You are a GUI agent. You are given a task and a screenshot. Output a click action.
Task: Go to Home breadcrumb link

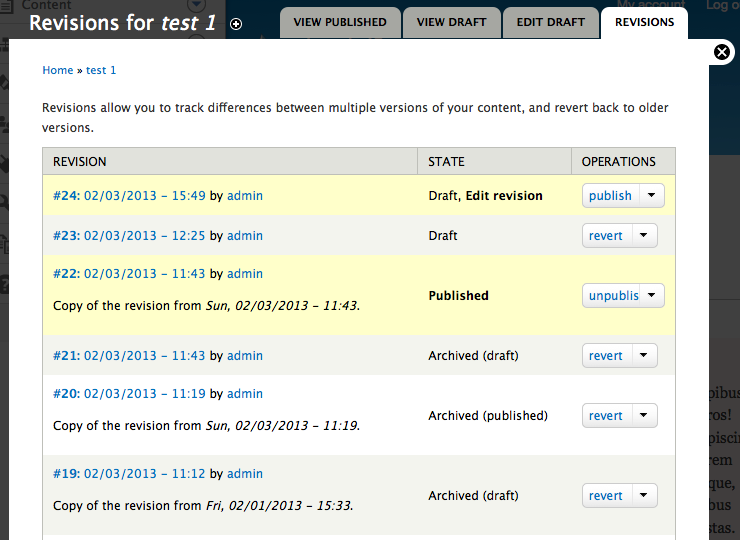pos(58,70)
